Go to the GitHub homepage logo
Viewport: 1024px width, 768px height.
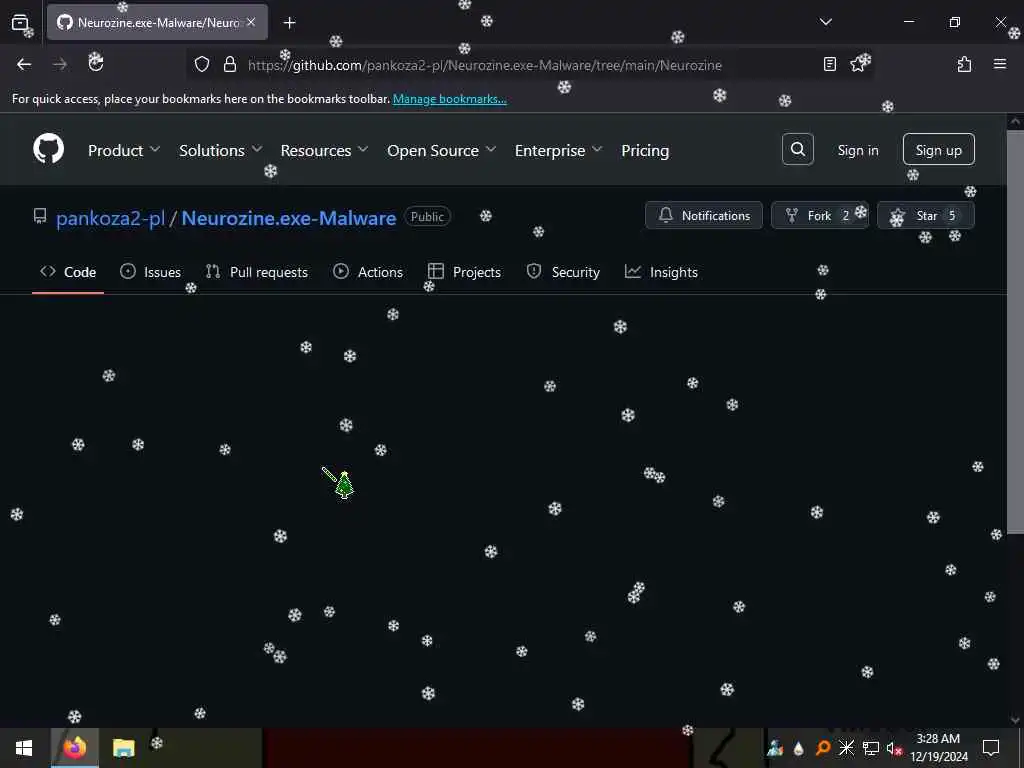point(49,150)
